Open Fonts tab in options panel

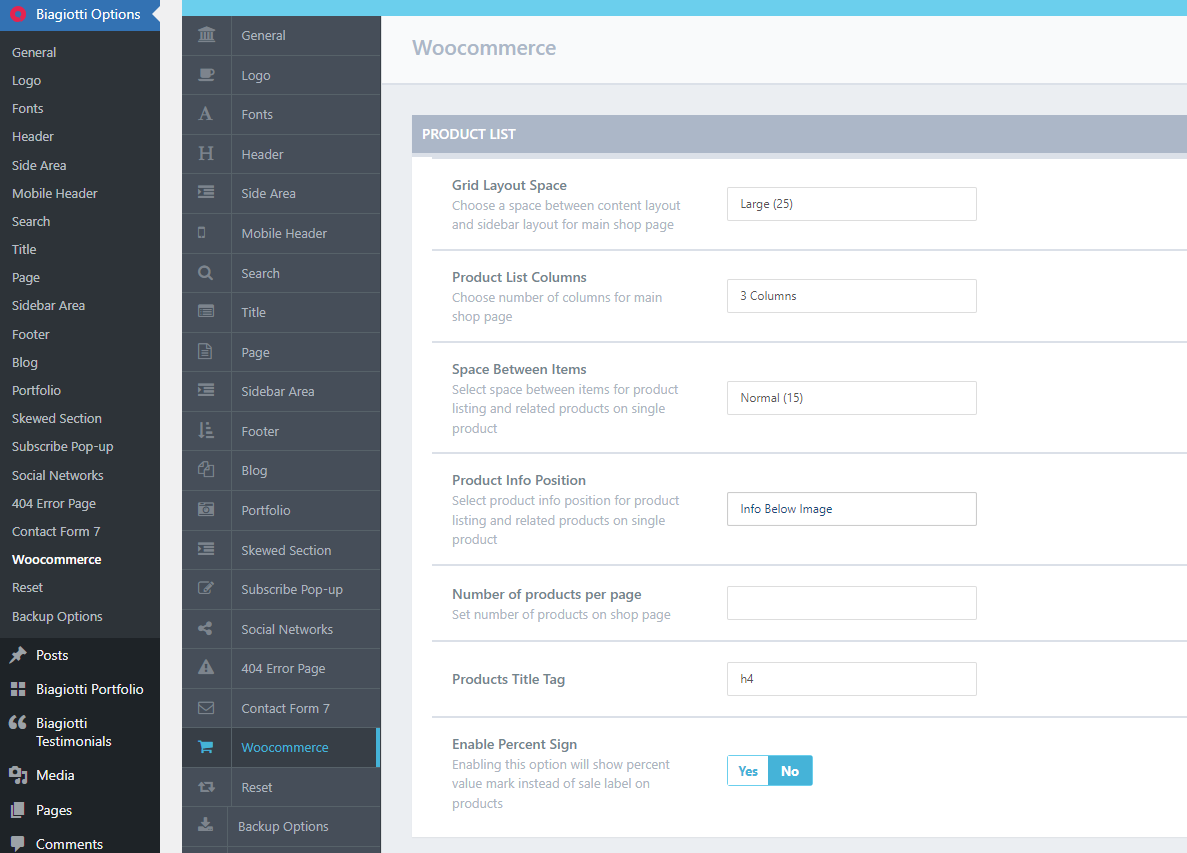coord(282,114)
